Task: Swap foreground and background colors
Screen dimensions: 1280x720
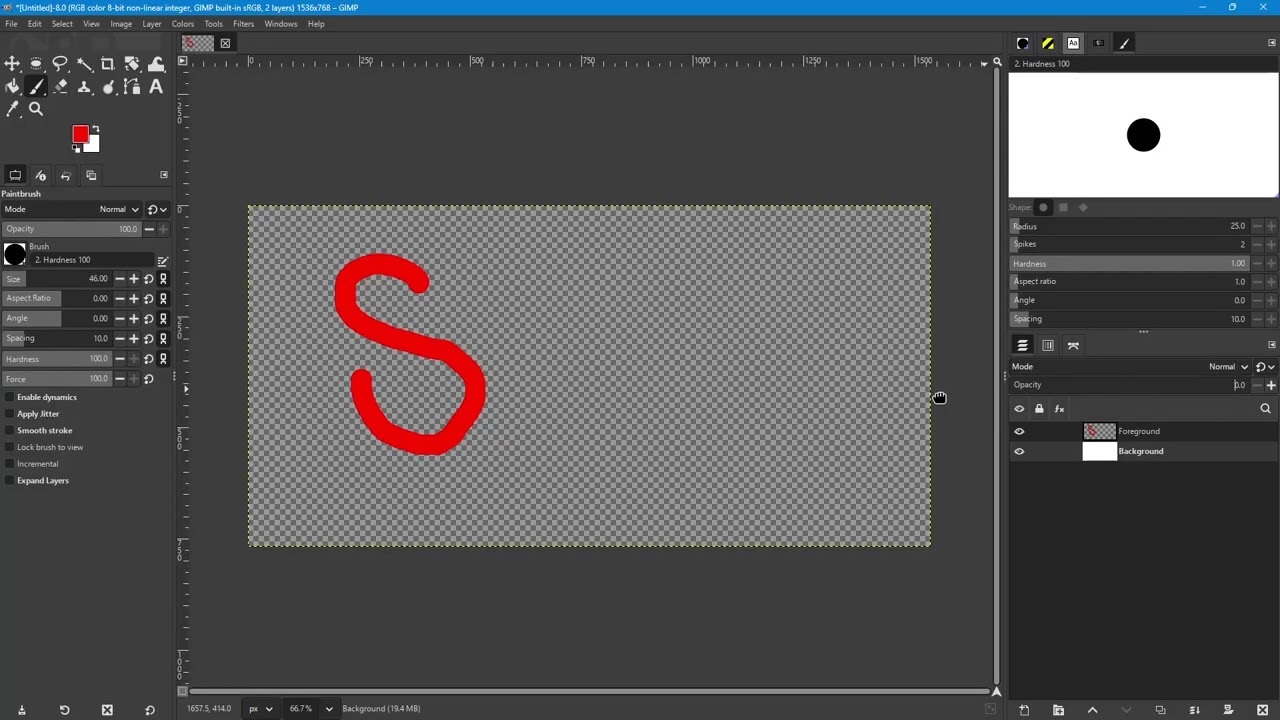Action: 95,129
